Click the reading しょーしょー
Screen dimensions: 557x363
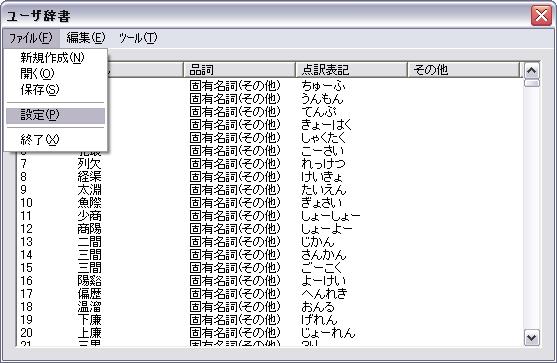(331, 216)
